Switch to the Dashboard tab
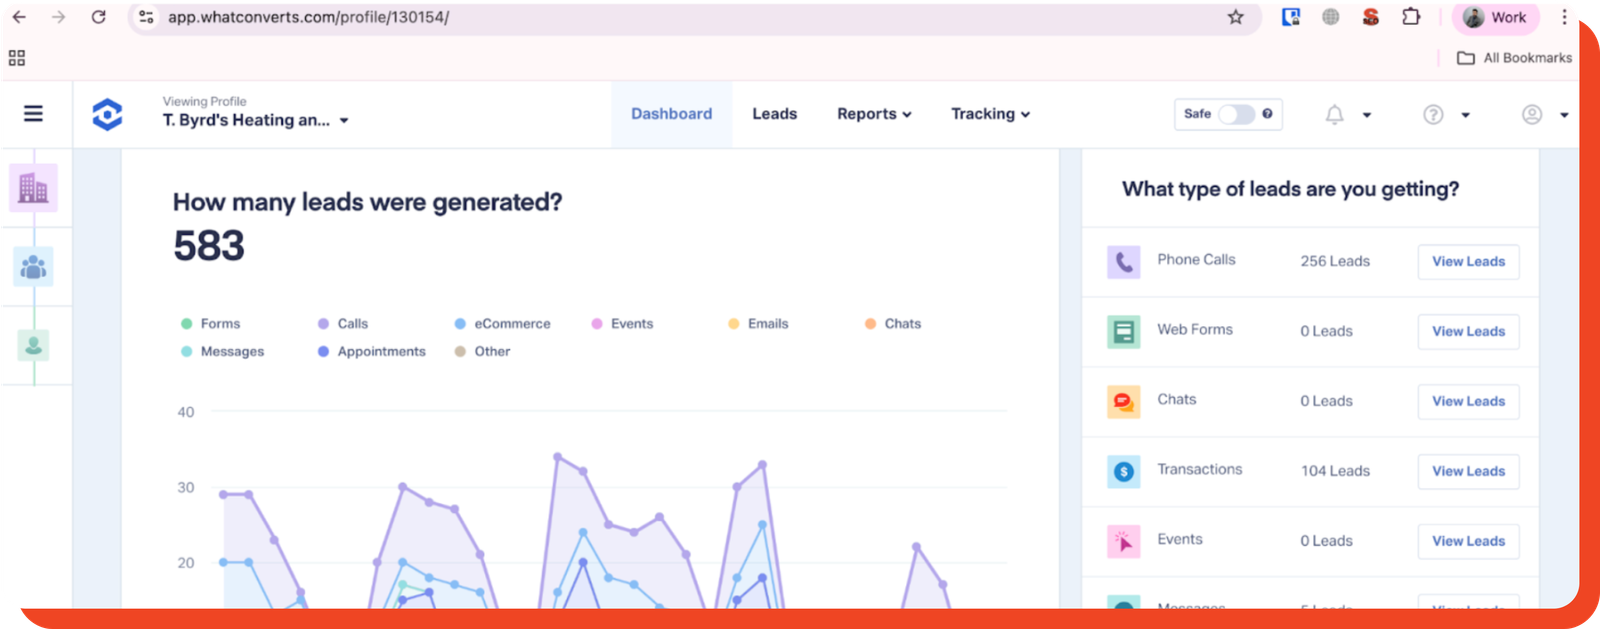1600x629 pixels. pos(671,114)
